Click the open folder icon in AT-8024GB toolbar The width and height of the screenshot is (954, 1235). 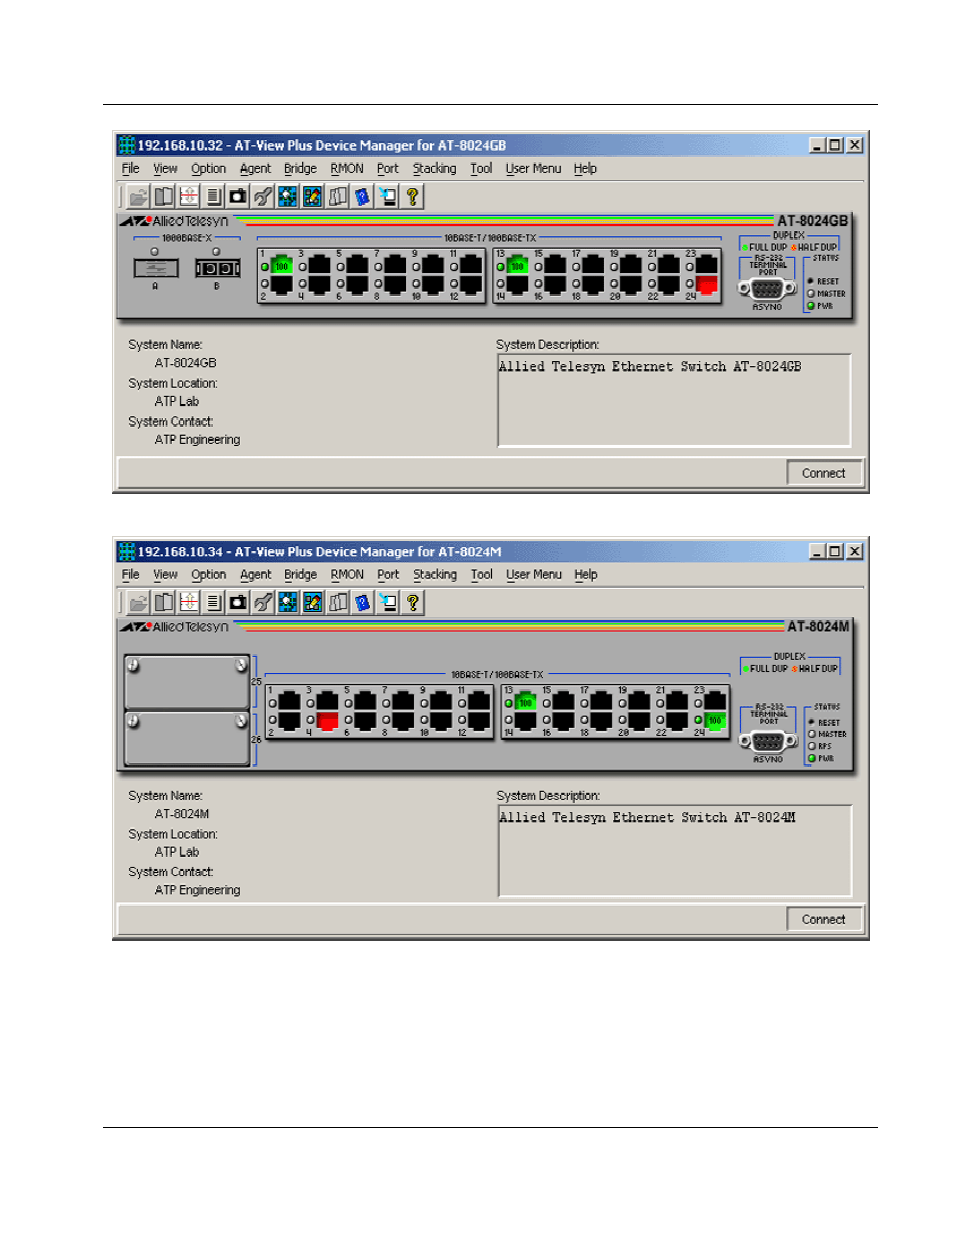click(x=139, y=197)
